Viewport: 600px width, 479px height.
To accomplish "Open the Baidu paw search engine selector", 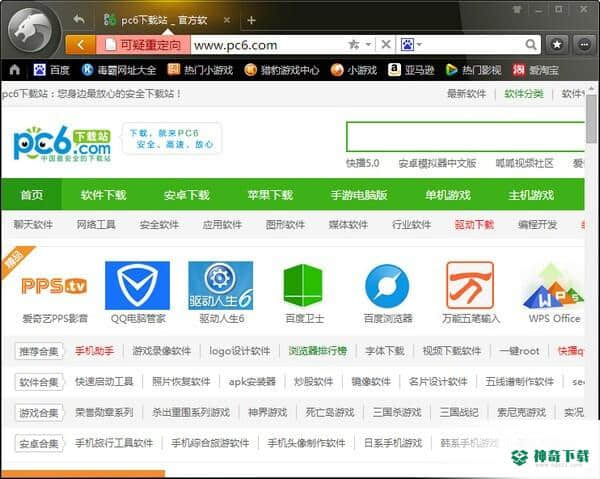I will click(x=411, y=45).
